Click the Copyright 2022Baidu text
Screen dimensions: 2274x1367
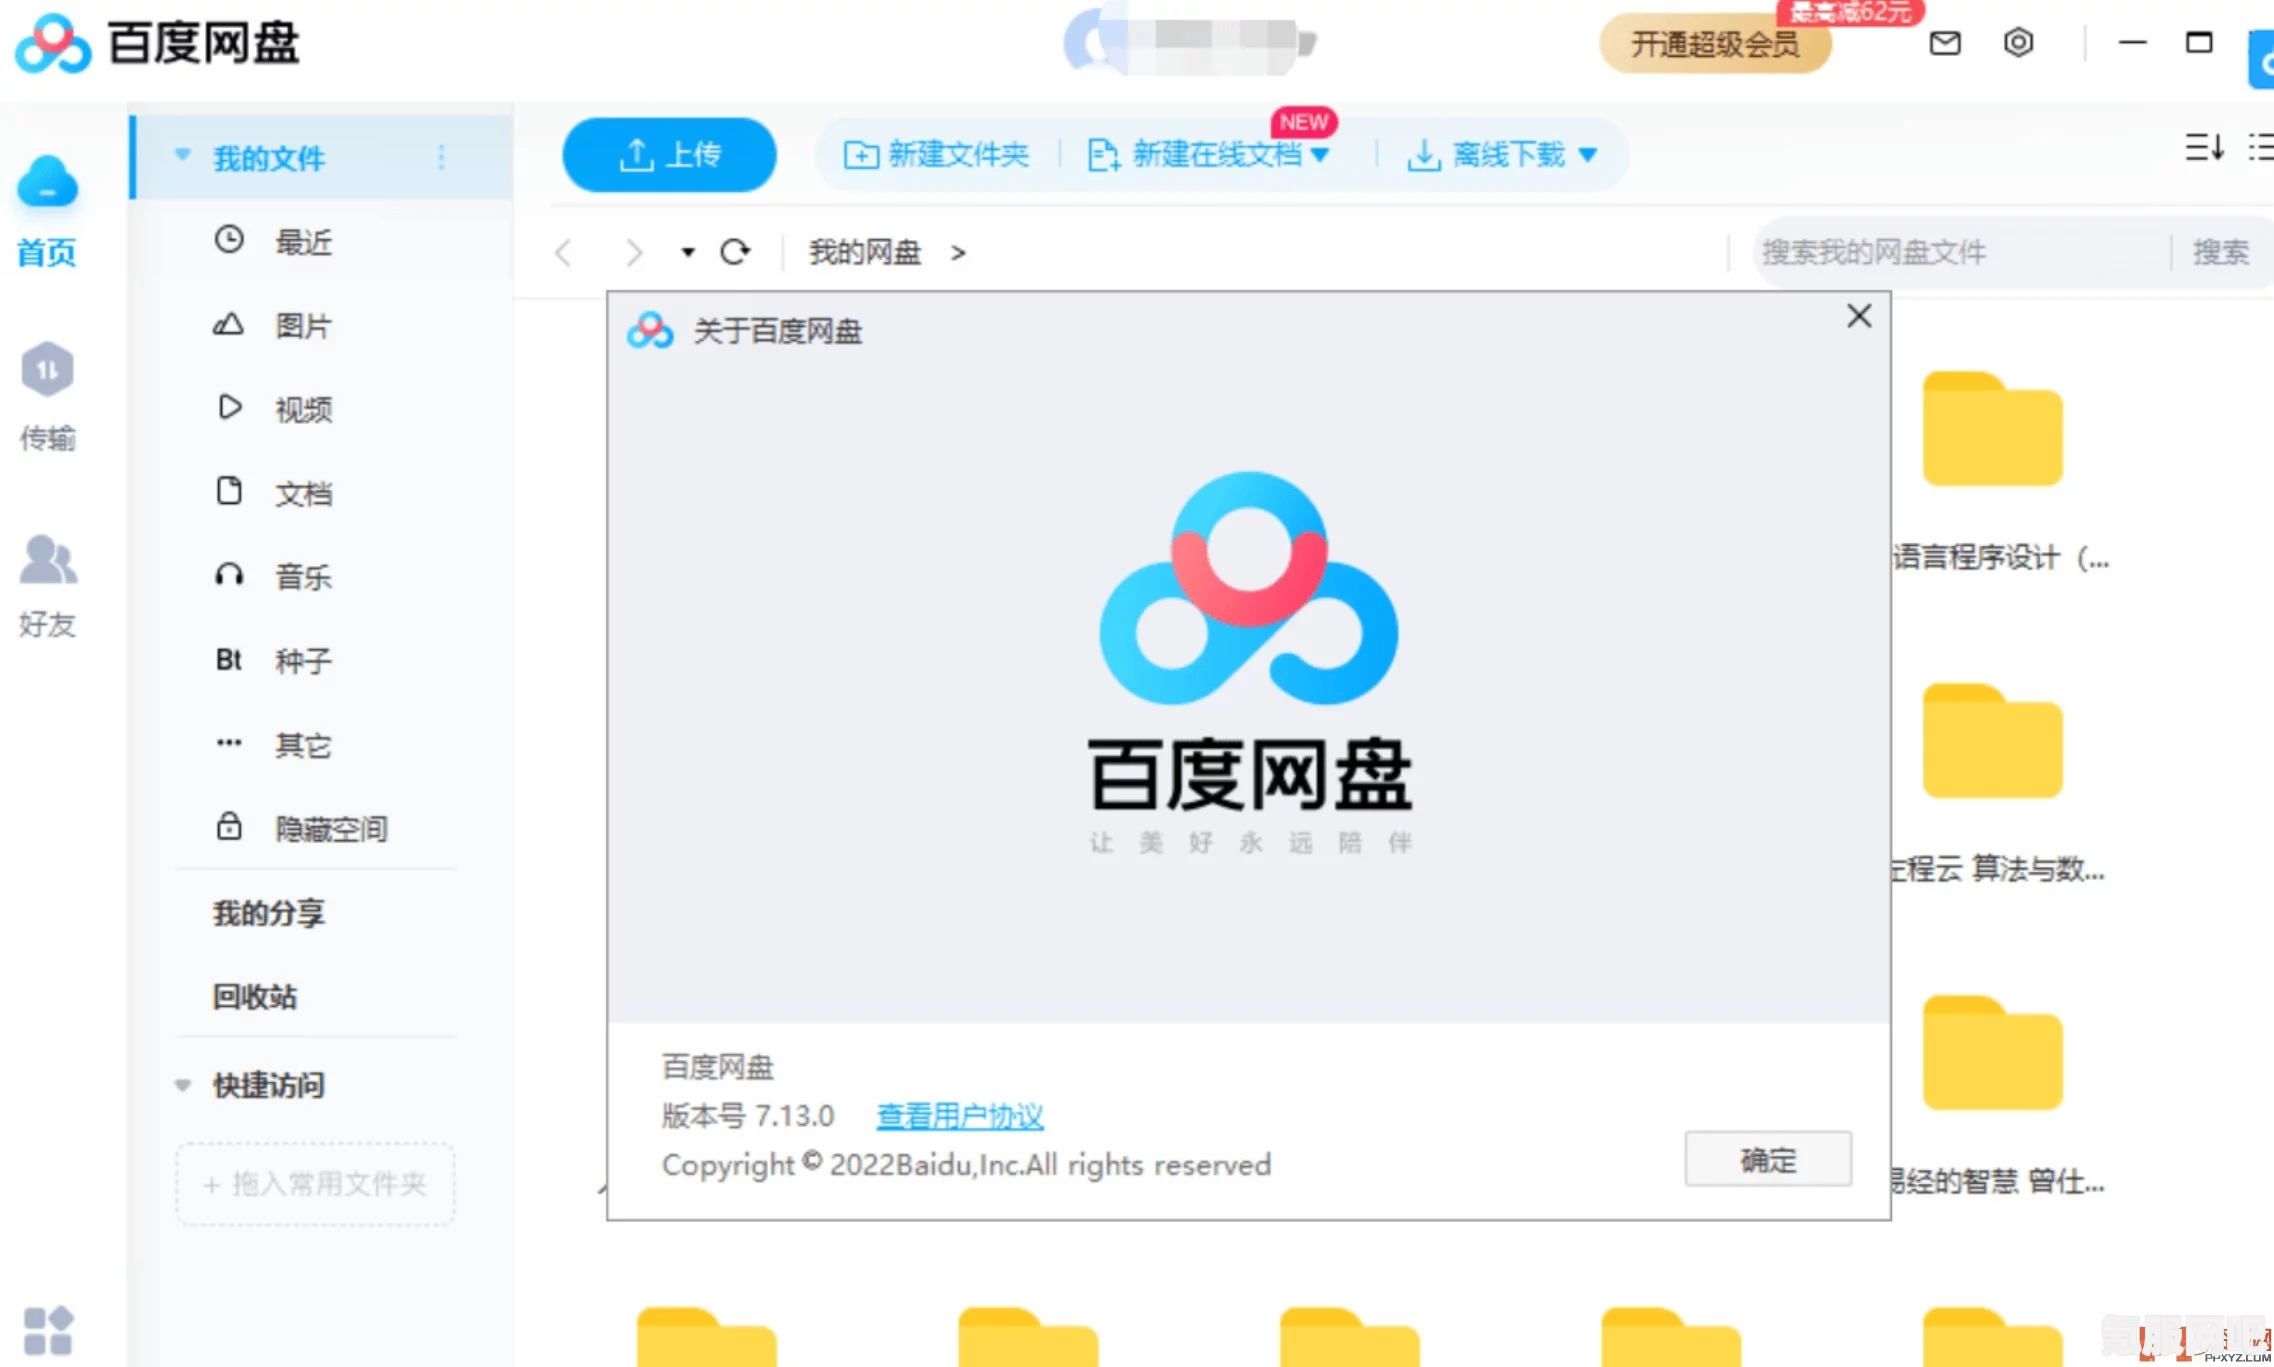(x=966, y=1165)
